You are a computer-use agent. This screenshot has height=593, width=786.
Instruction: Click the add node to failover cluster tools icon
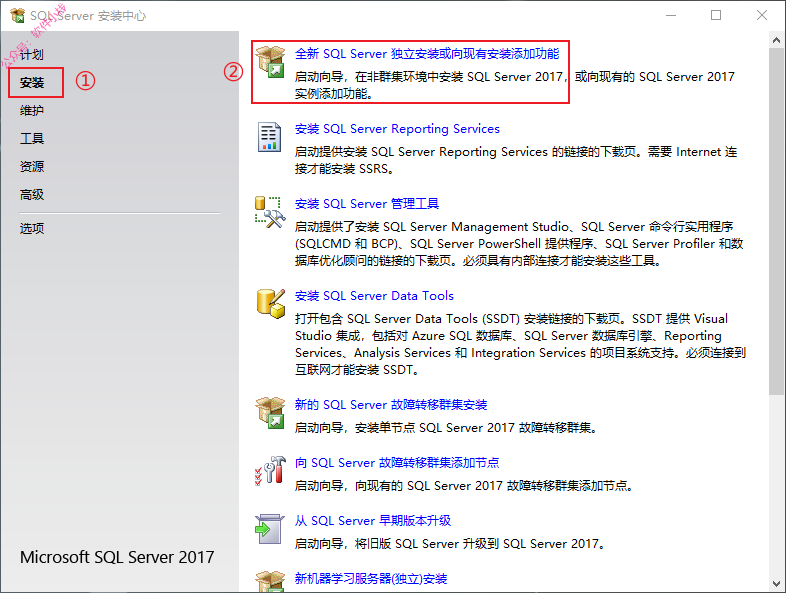pyautogui.click(x=270, y=470)
